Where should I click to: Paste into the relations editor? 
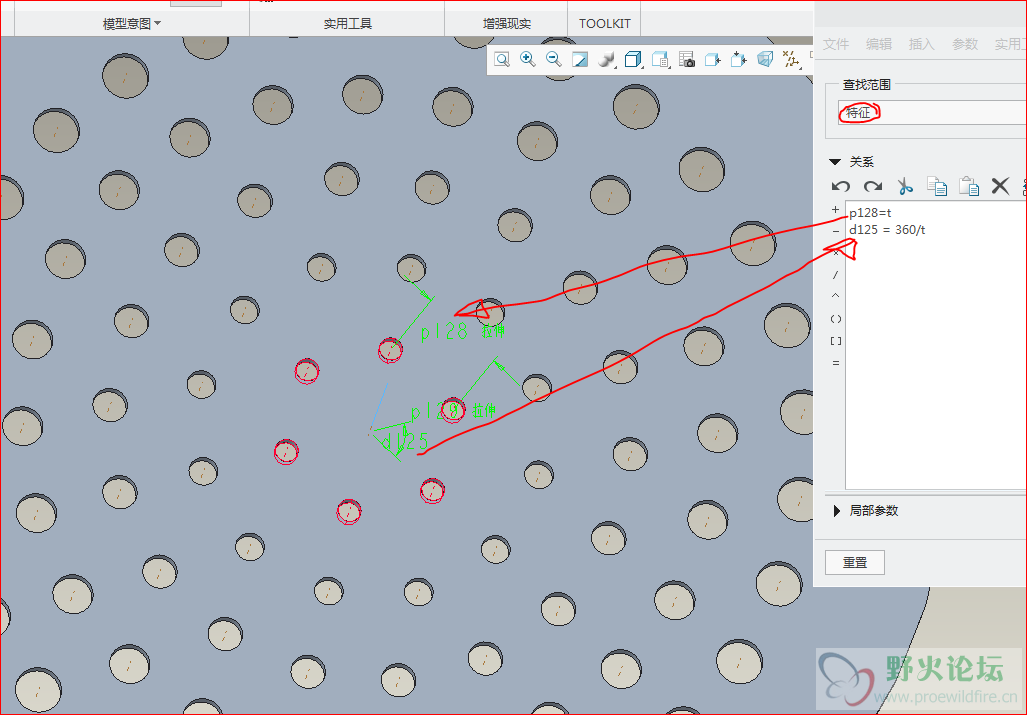click(x=969, y=187)
